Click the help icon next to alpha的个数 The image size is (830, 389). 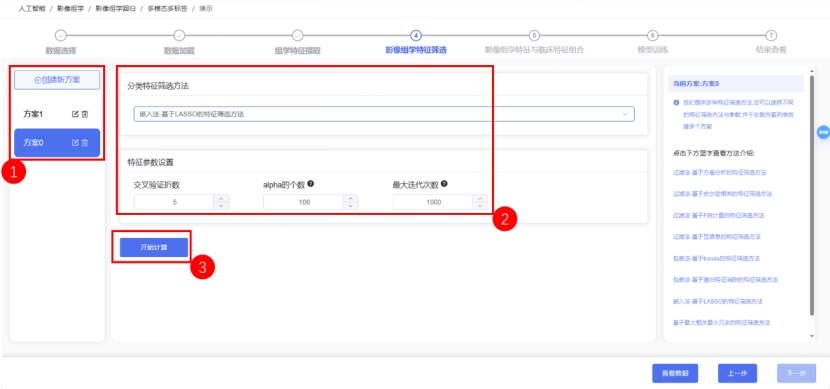coord(311,184)
